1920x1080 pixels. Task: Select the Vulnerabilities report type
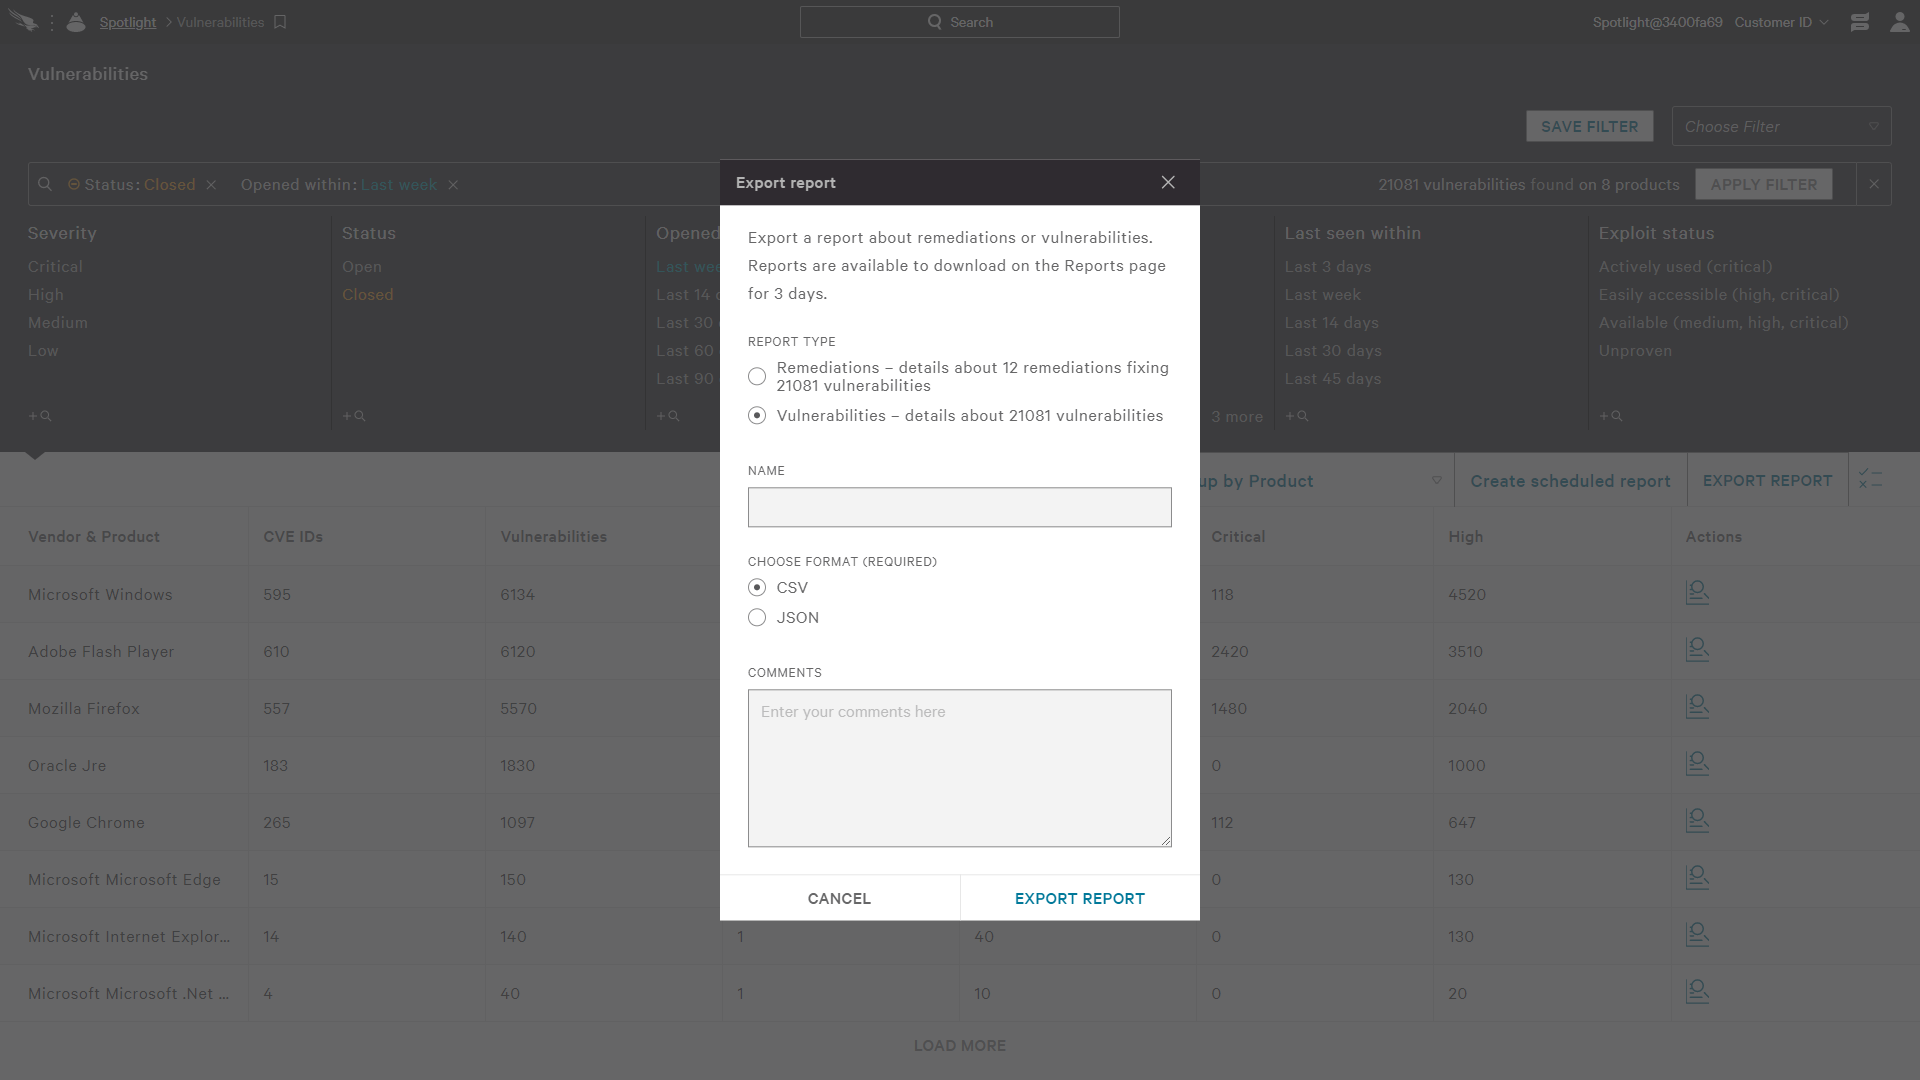(x=757, y=416)
